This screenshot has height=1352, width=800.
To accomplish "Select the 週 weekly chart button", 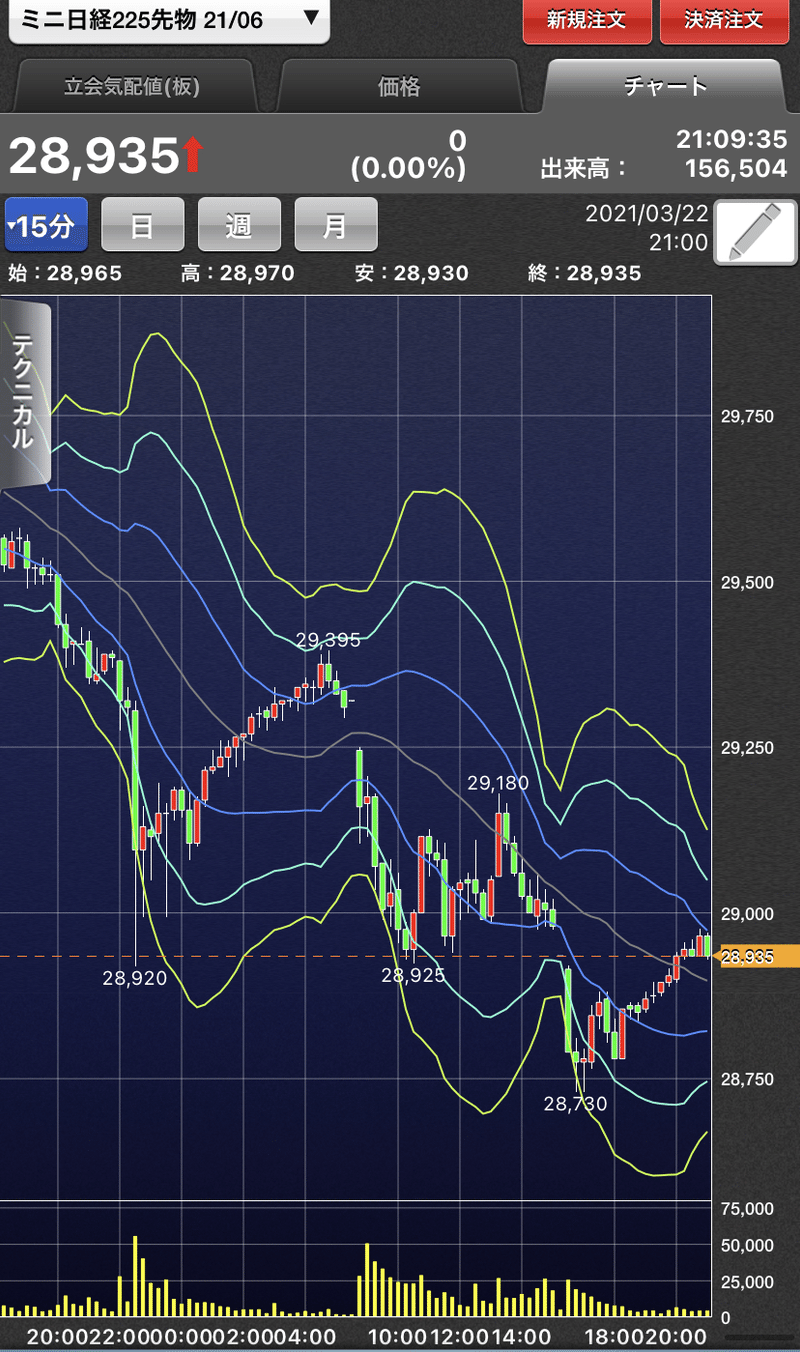I will (x=239, y=225).
